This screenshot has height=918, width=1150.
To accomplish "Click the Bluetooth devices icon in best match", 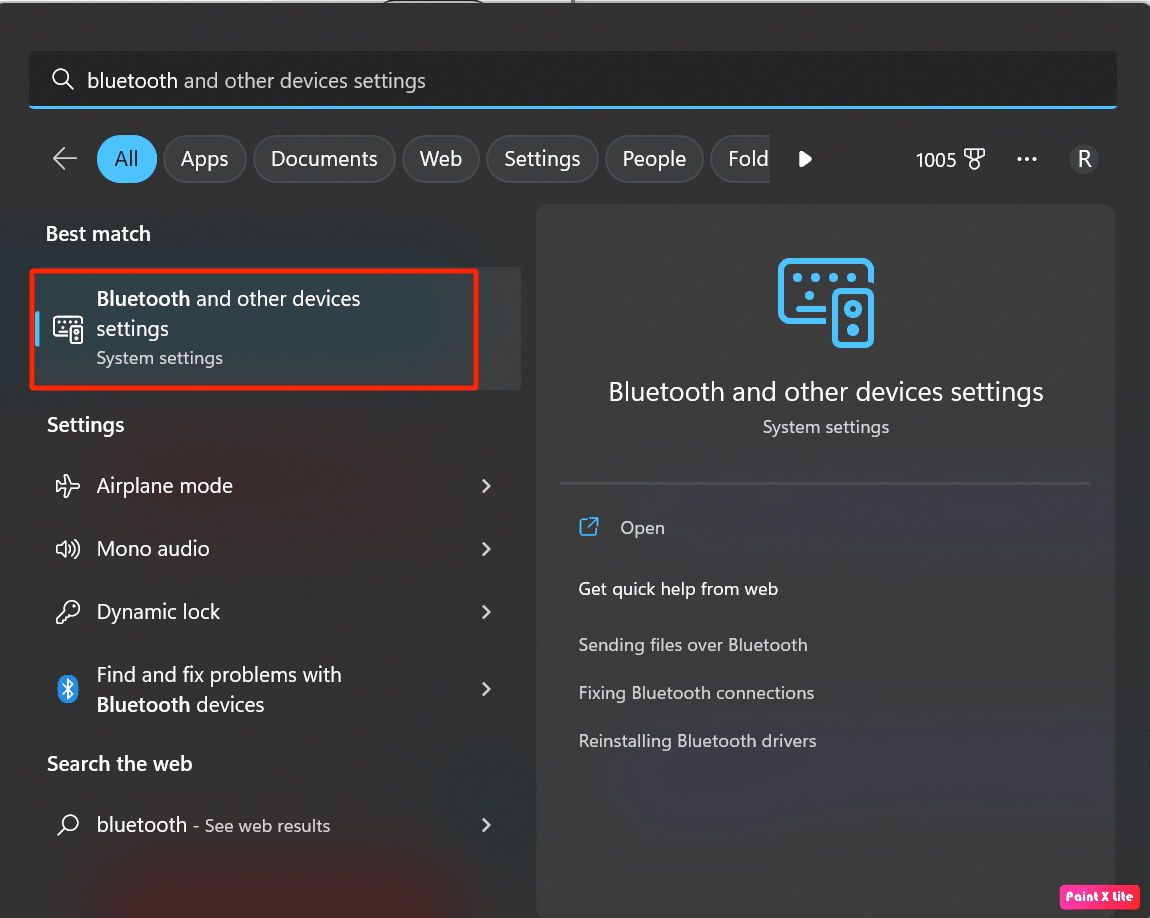I will pos(68,329).
